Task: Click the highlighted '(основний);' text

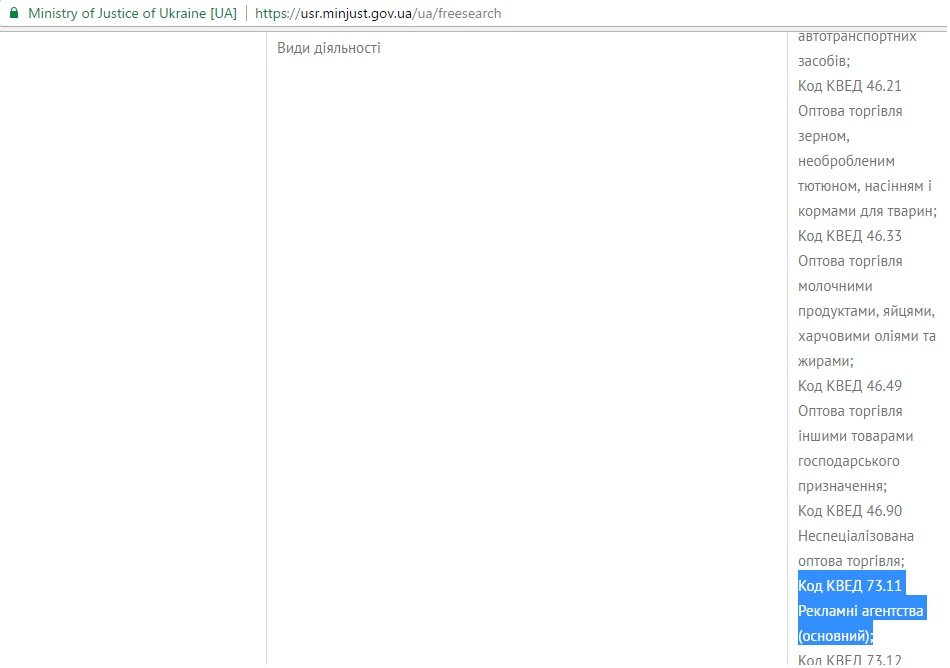Action: pos(835,635)
